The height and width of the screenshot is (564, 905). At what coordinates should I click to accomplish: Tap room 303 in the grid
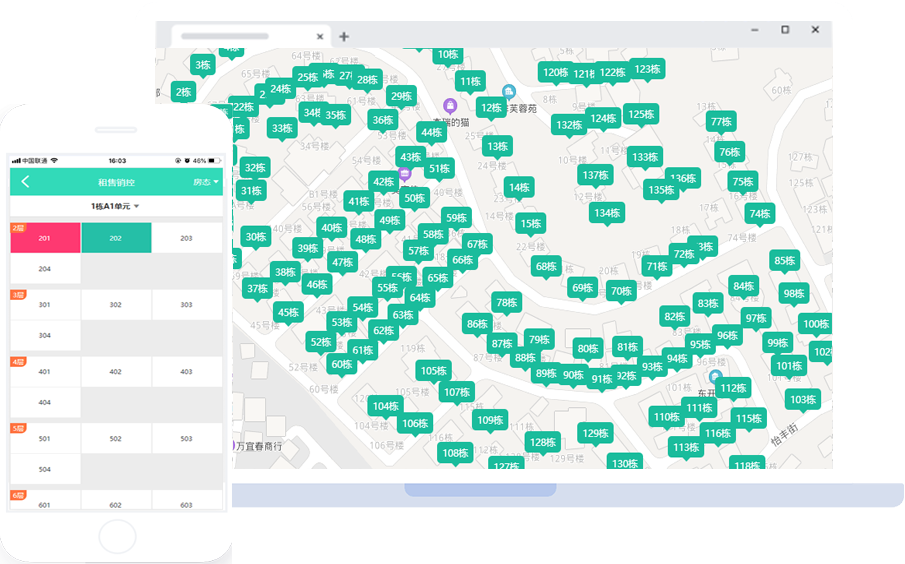(x=187, y=305)
